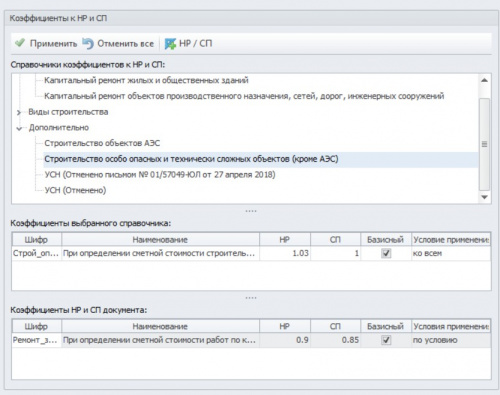500x395 pixels.
Task: Expand the Виды строительства tree node
Action: pyautogui.click(x=19, y=112)
